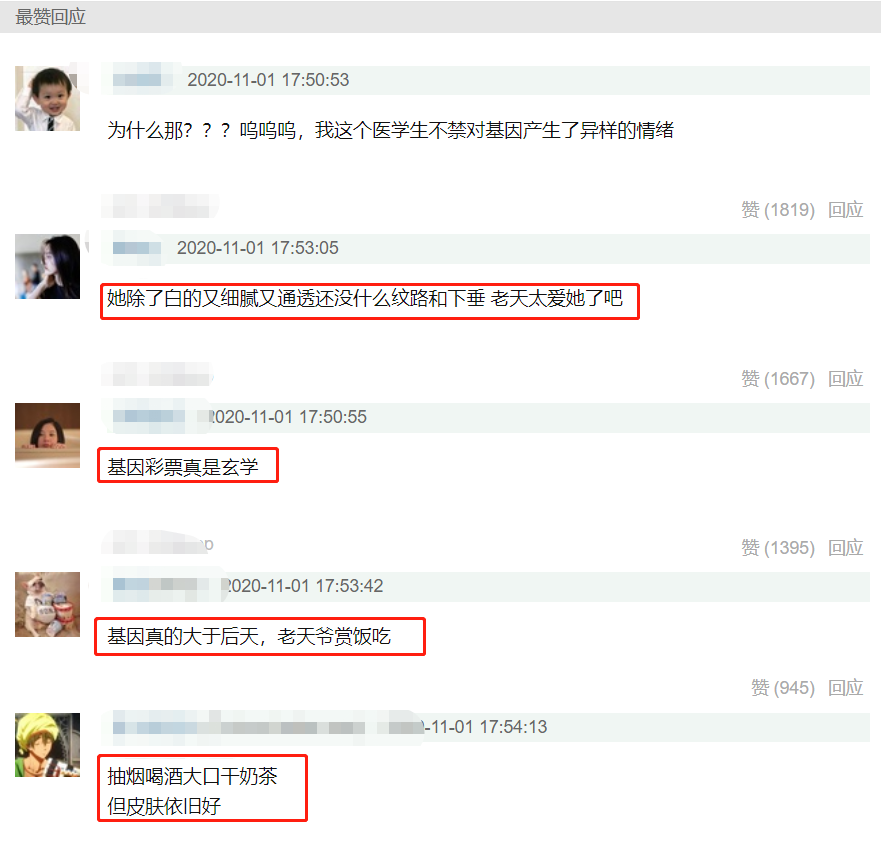The width and height of the screenshot is (881, 841).
Task: Click the comment 抽烟喝酒大口干奶茶
Action: (x=192, y=776)
